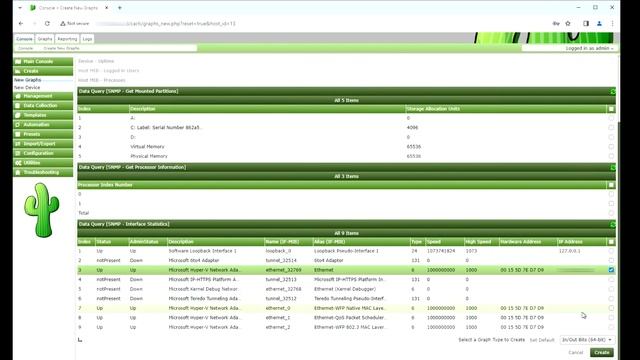
Task: Uncheck the ethernet_32769 interface row checkbox
Action: [611, 270]
